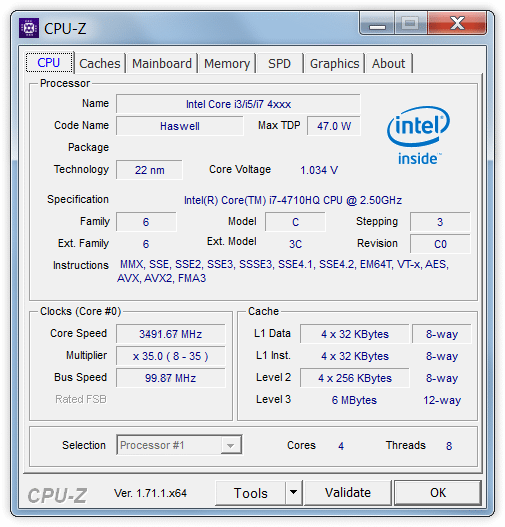
Task: Open the Mainboard tab
Action: point(162,63)
